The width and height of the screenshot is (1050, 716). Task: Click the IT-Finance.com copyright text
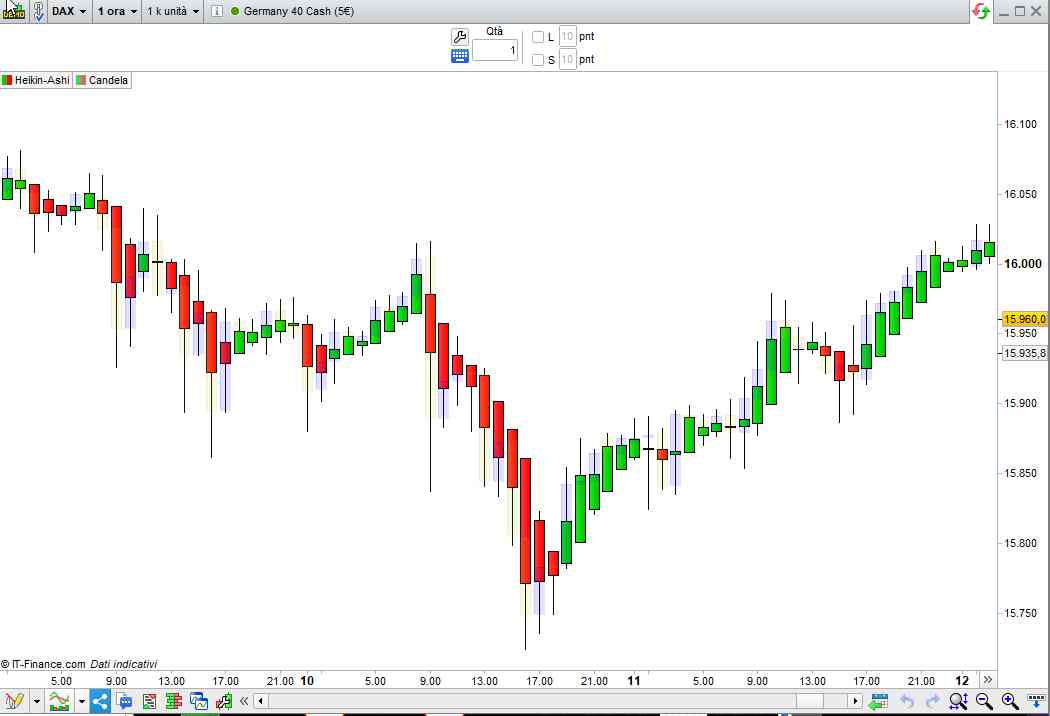[x=44, y=664]
